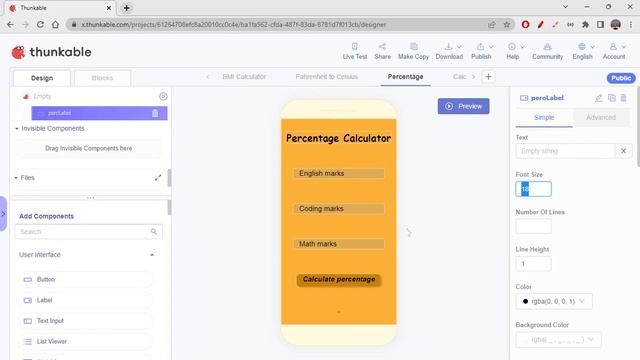Viewport: 640px width, 360px height.
Task: Click the Public project badge
Action: point(621,78)
